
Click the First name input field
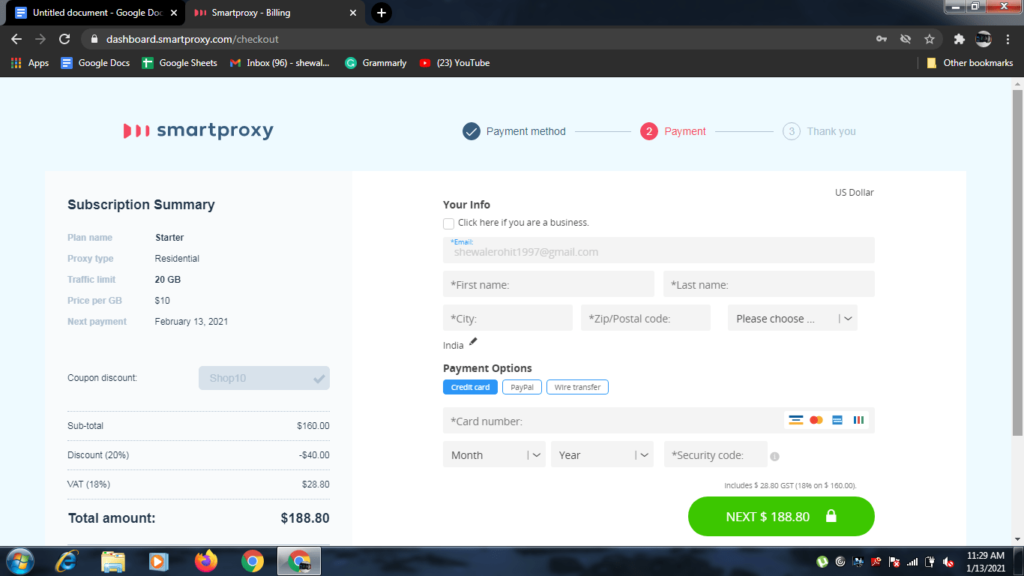549,284
